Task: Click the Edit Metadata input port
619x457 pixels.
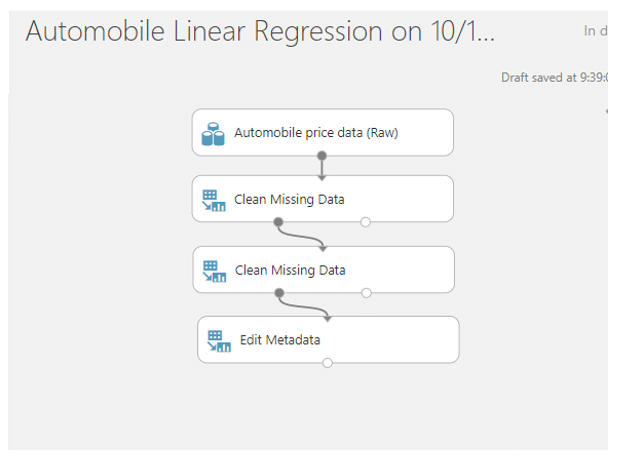Action: pyautogui.click(x=327, y=319)
